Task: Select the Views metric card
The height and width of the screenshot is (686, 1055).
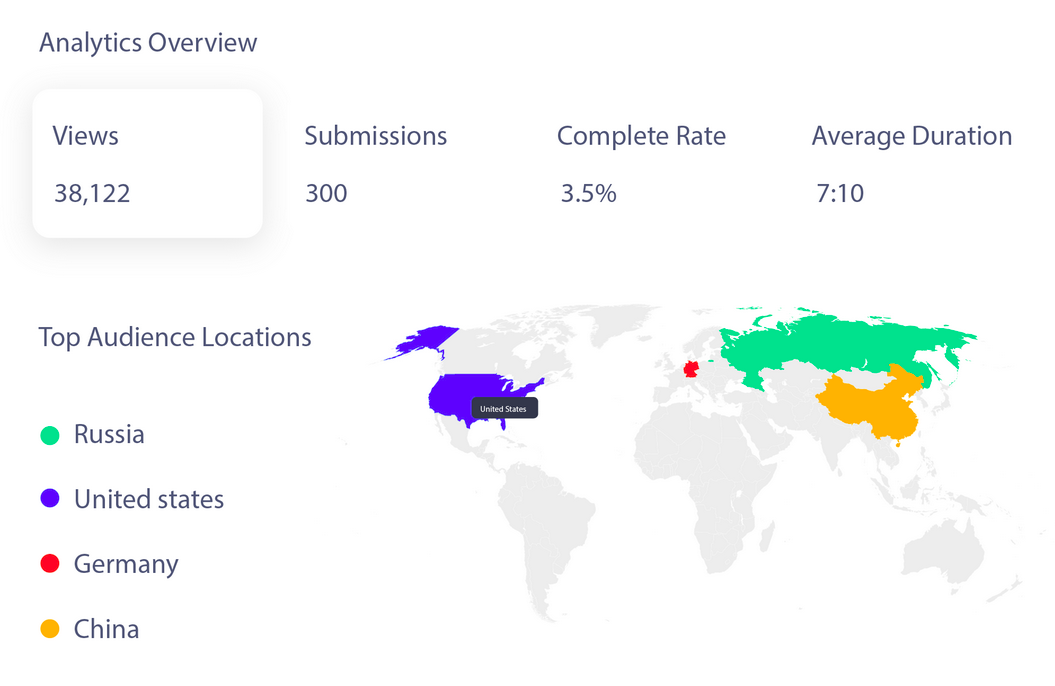Action: point(147,163)
